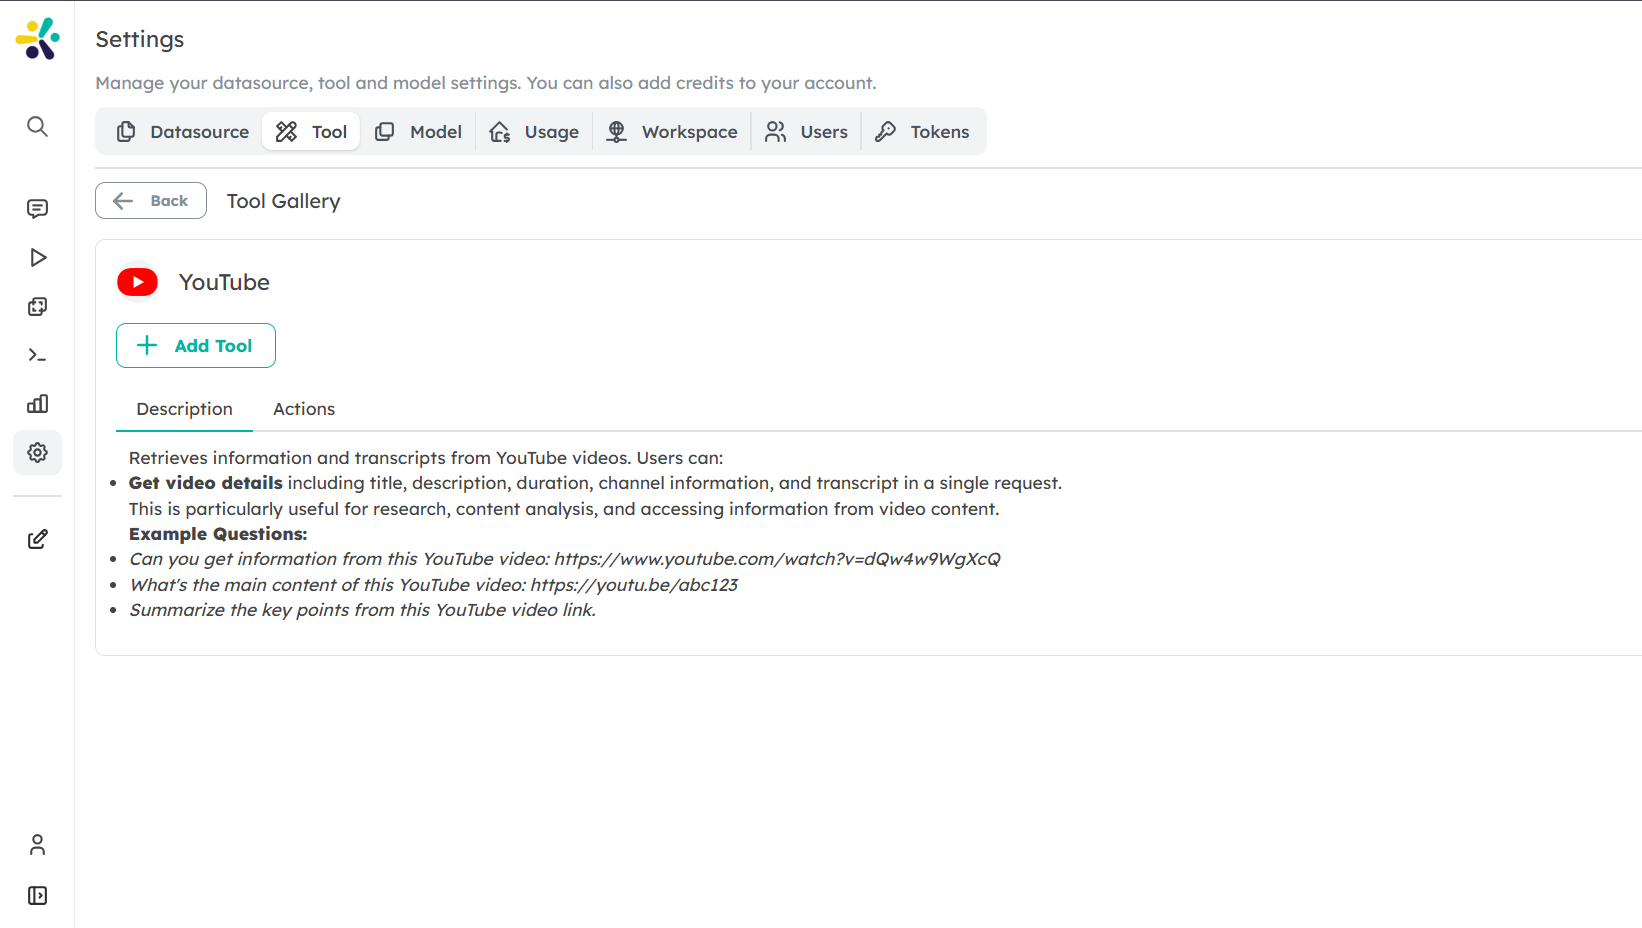The image size is (1642, 928).
Task: Open search from the sidebar magnifier icon
Action: (x=37, y=126)
